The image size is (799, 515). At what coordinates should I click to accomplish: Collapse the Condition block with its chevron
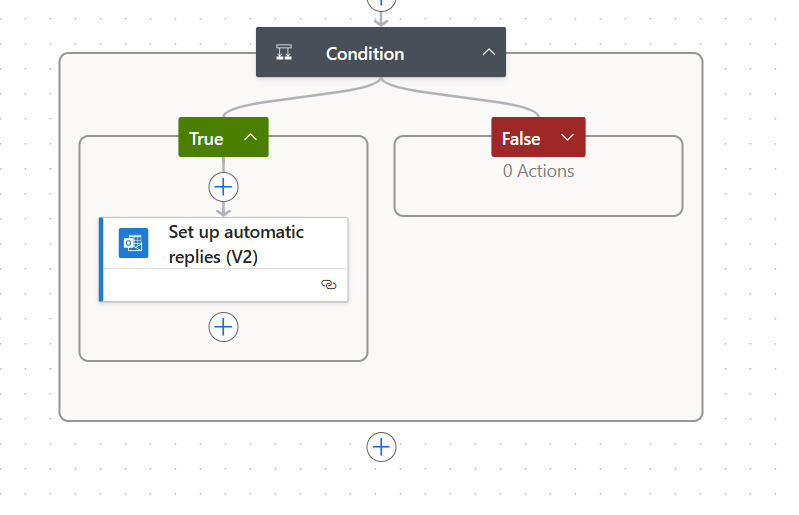pyautogui.click(x=488, y=53)
